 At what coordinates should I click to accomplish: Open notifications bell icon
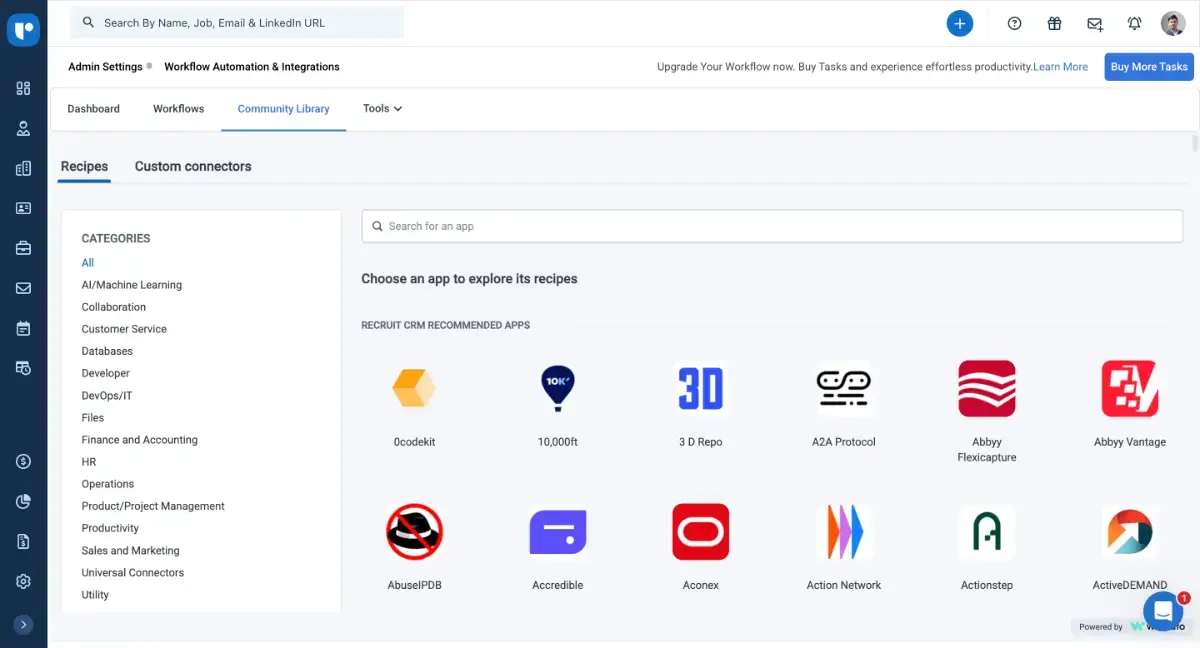(x=1134, y=23)
